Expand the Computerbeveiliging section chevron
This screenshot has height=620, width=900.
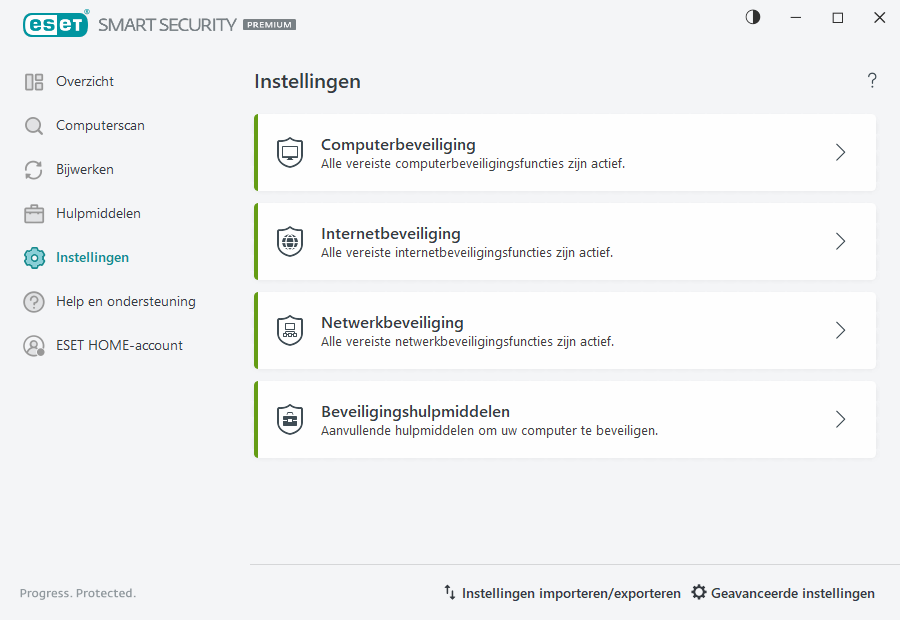[x=840, y=152]
